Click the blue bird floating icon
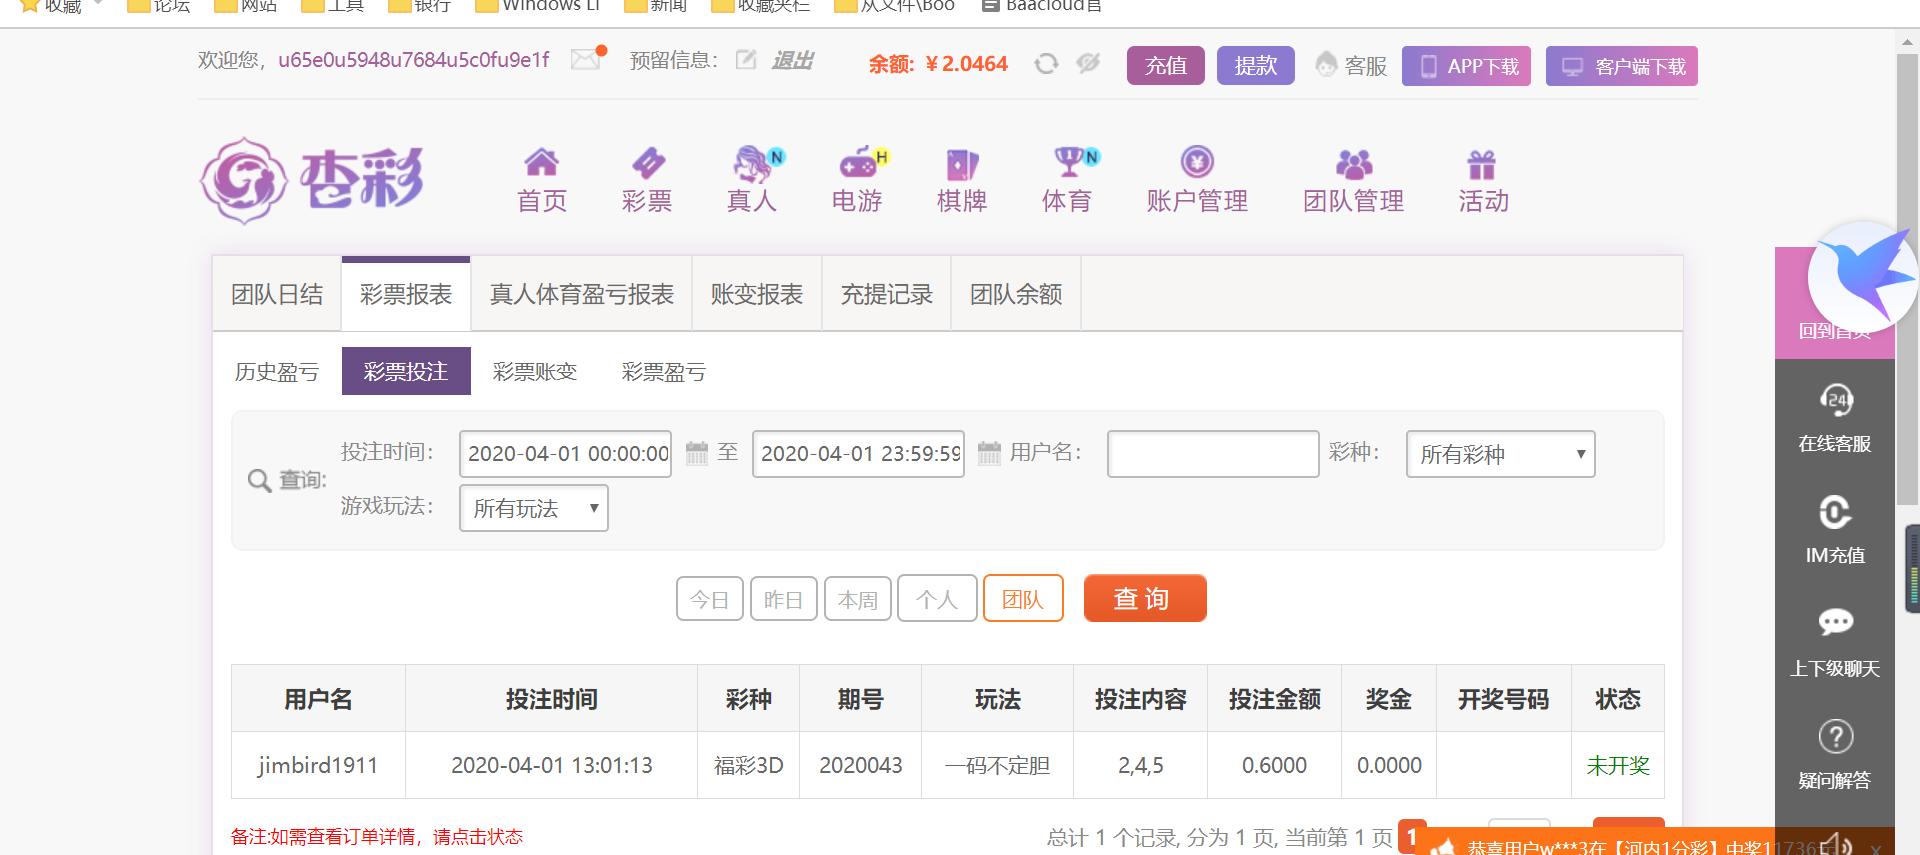Viewport: 1920px width, 855px height. 1863,277
